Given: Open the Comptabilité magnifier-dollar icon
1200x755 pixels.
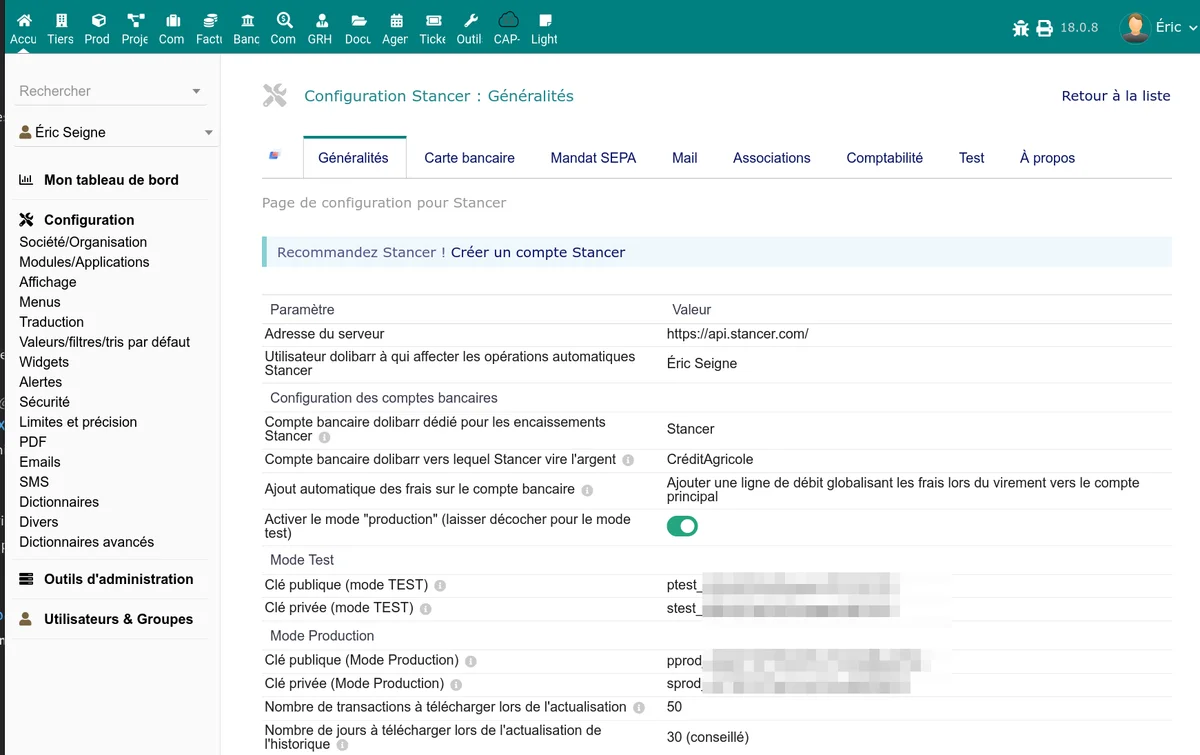Looking at the screenshot, I should 284,20.
